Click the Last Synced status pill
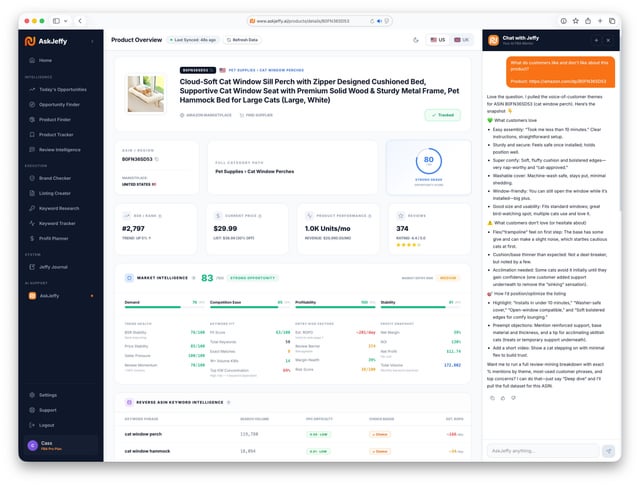The height and width of the screenshot is (486, 640). click(x=193, y=40)
